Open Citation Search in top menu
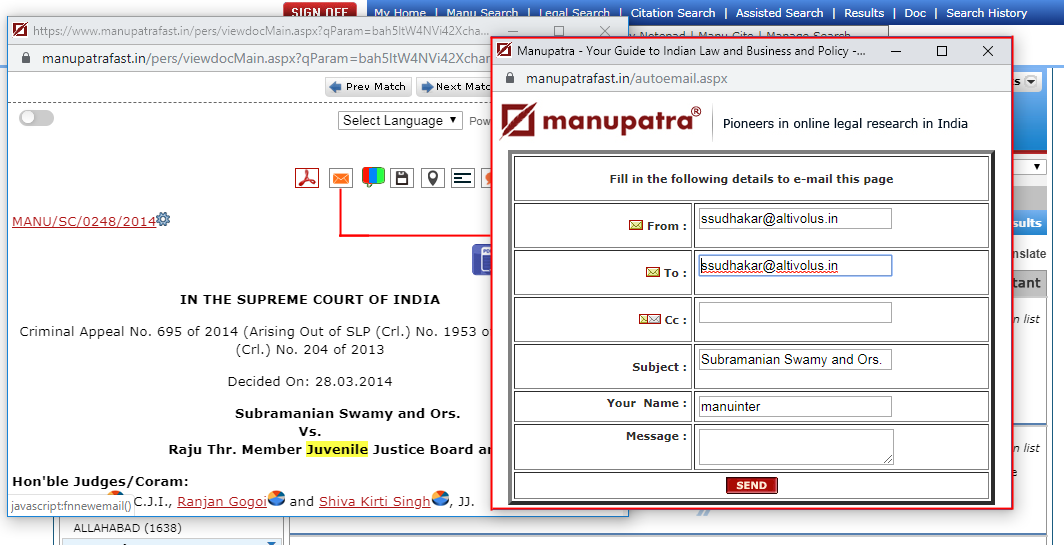 (x=673, y=13)
